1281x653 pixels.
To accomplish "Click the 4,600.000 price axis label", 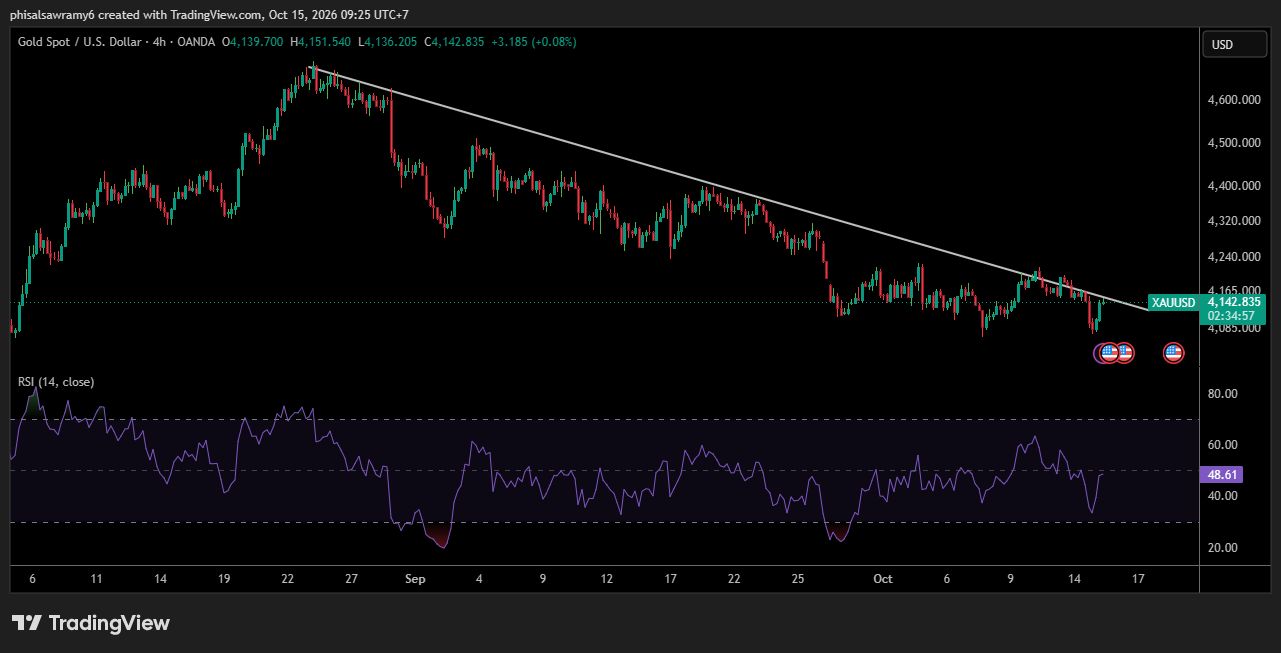I will [1232, 100].
